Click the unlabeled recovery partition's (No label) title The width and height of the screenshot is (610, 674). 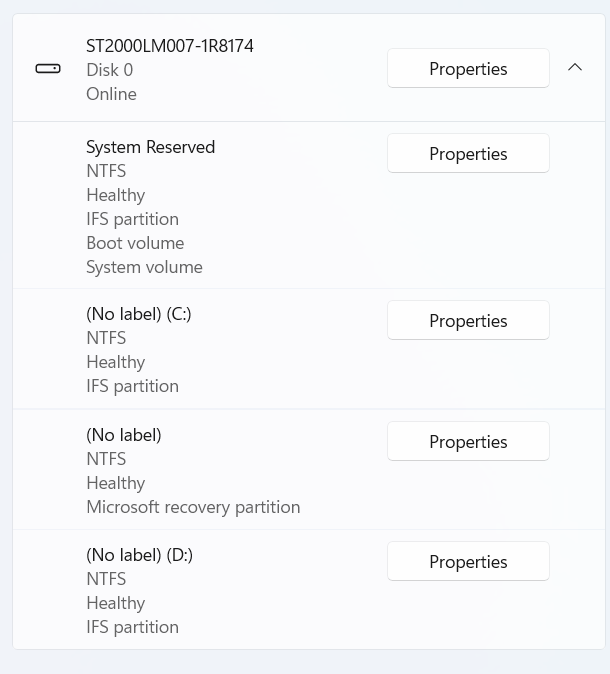coord(123,435)
